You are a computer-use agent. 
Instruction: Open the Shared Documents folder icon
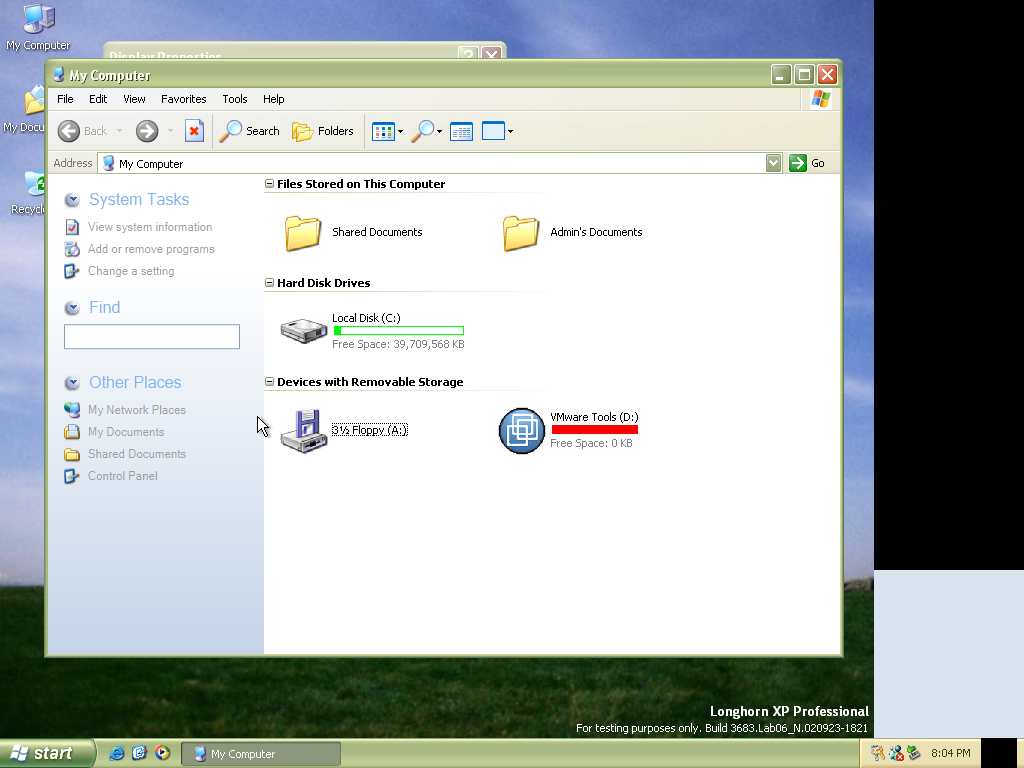coord(303,232)
